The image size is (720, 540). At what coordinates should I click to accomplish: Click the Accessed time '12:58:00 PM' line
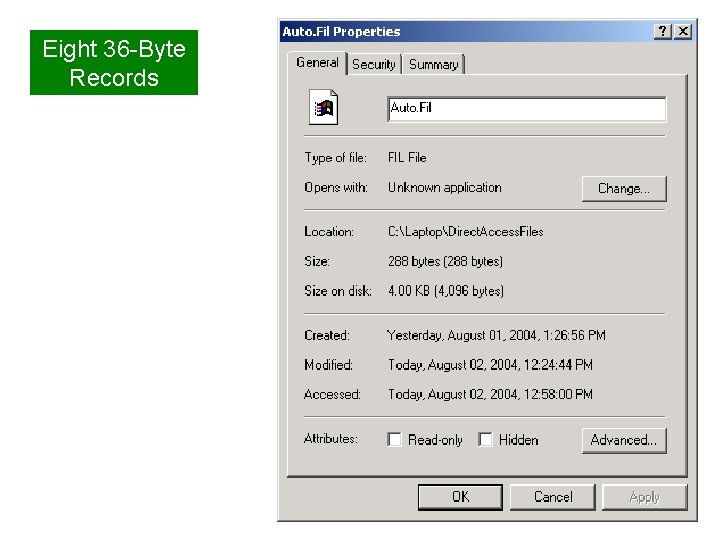(490, 394)
